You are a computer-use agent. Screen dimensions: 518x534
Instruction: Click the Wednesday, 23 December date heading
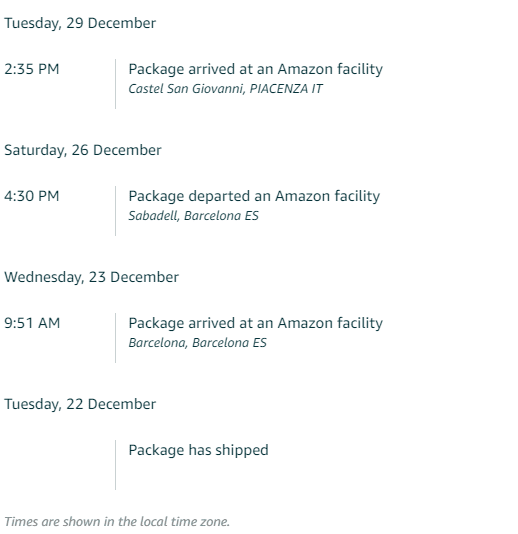coord(91,277)
